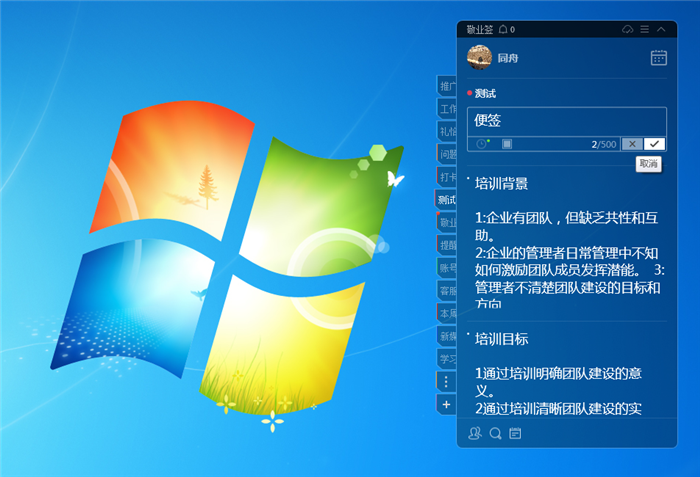Open search with the magnifier icon
The image size is (700, 477).
tap(496, 433)
